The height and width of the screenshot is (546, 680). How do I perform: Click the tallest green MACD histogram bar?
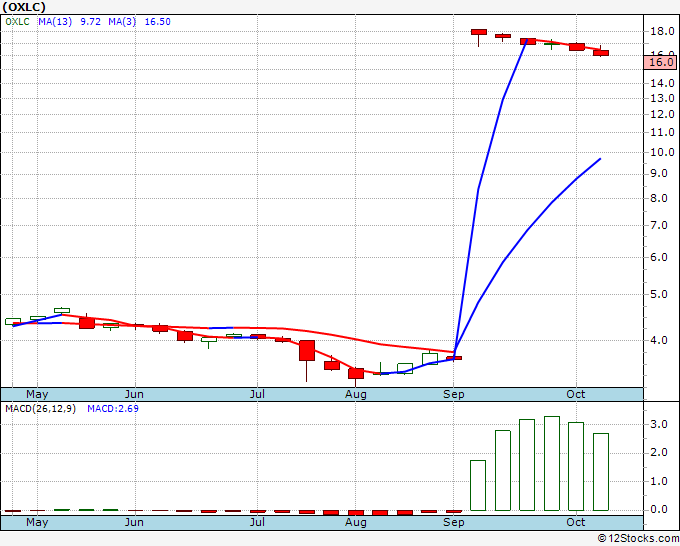[x=552, y=464]
